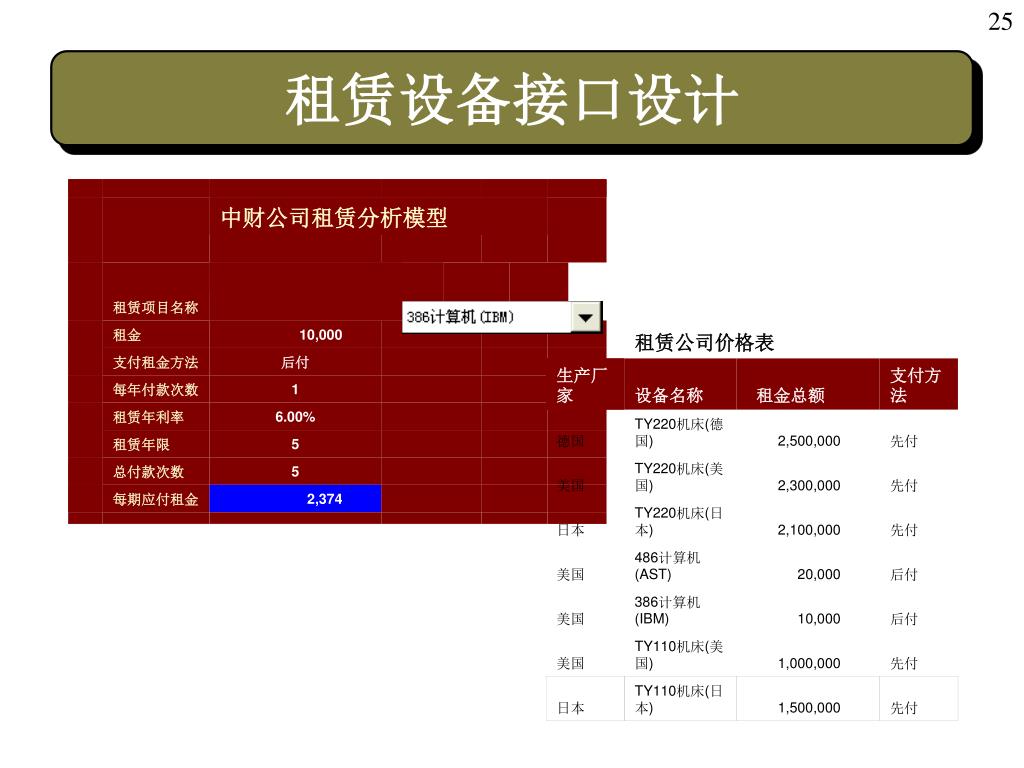Viewport: 1024px width, 768px height.
Task: Click the 10,000 amount in the price table
Action: 818,619
